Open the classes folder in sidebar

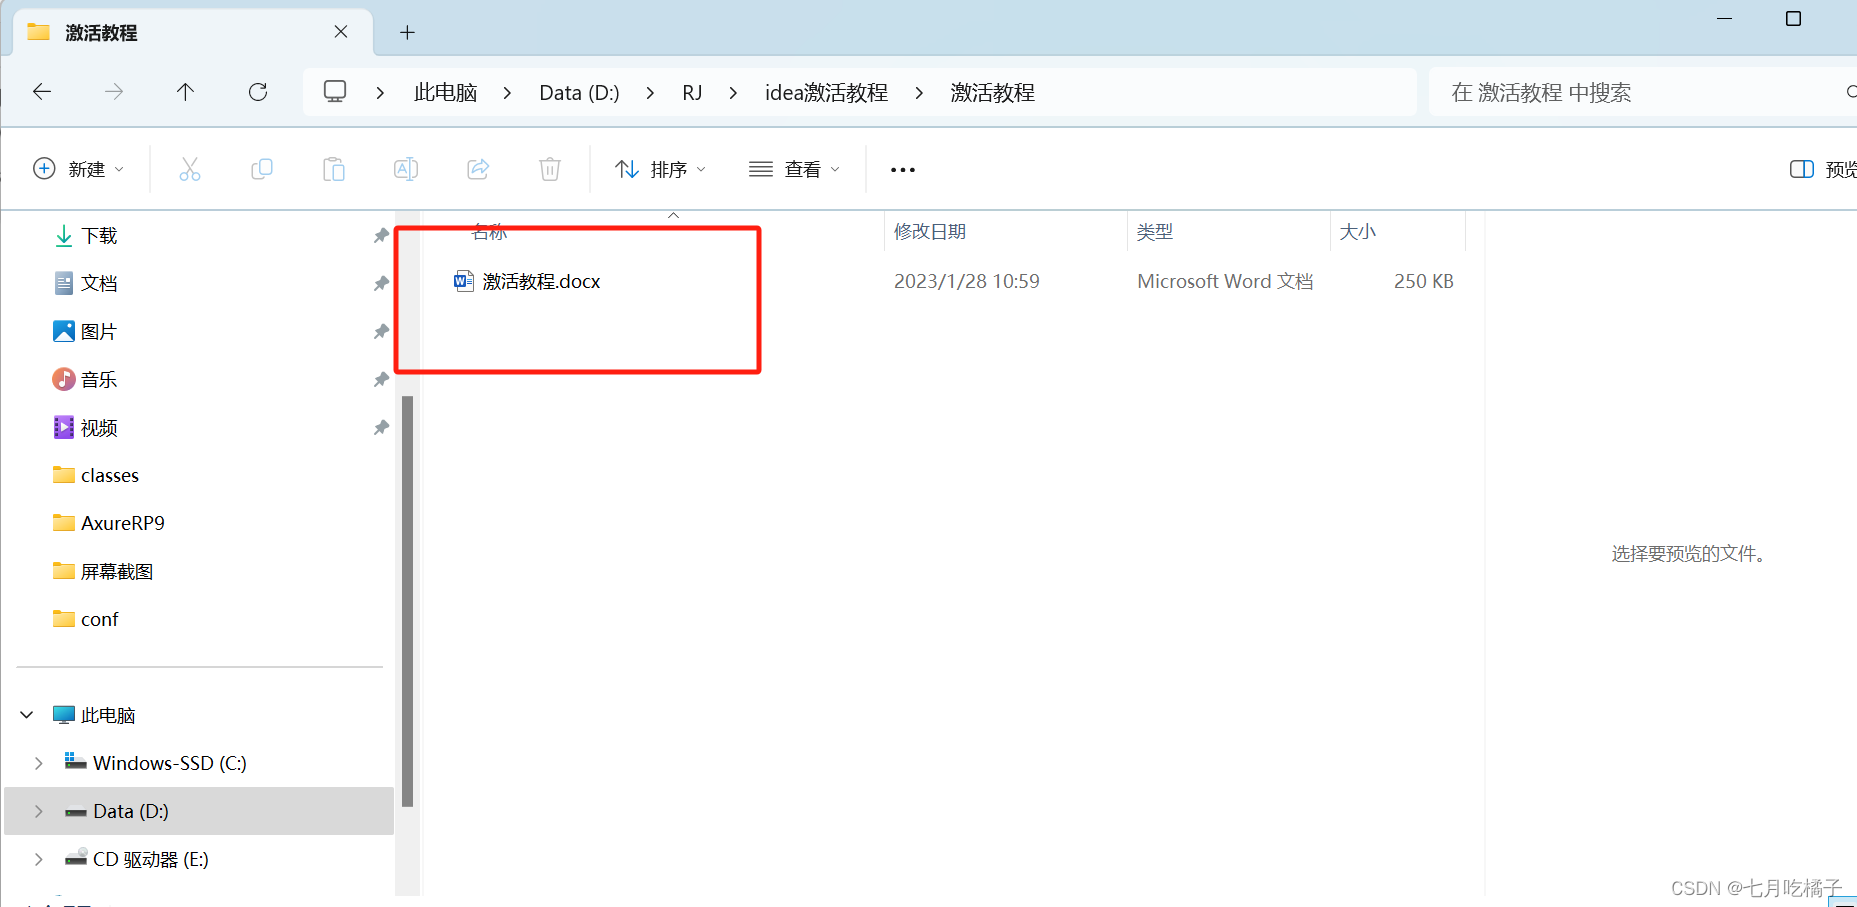pos(109,475)
